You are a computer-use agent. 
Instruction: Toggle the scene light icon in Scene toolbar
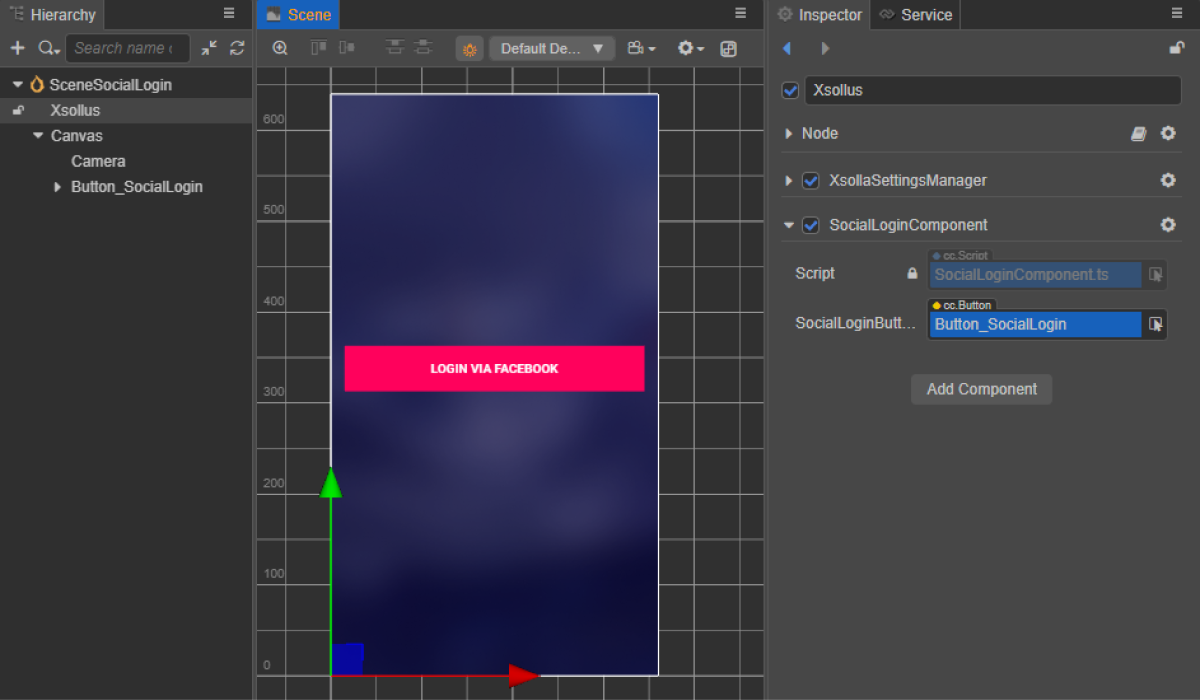[469, 49]
